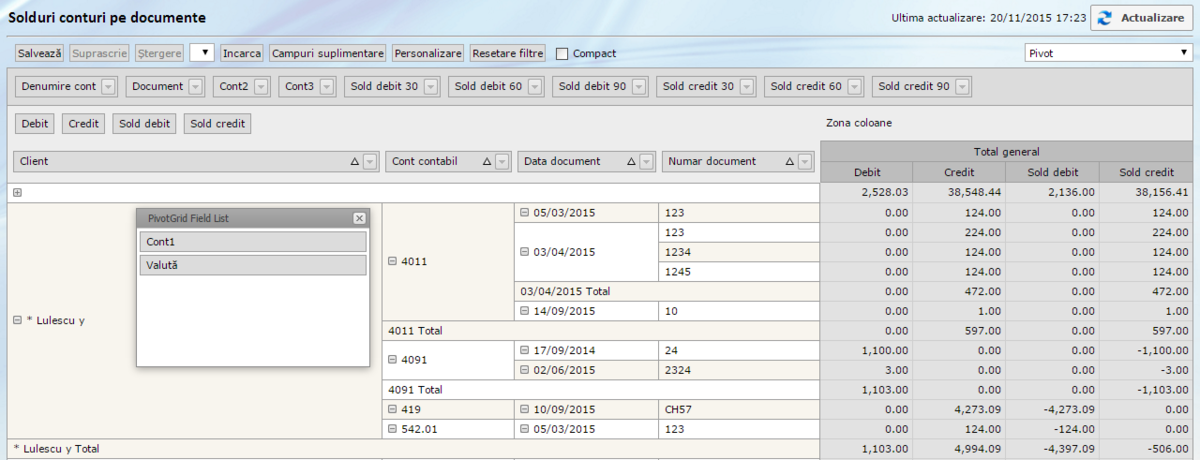Collapse the * Lulescu y client group
The width and height of the screenshot is (1200, 460).
(x=17, y=321)
